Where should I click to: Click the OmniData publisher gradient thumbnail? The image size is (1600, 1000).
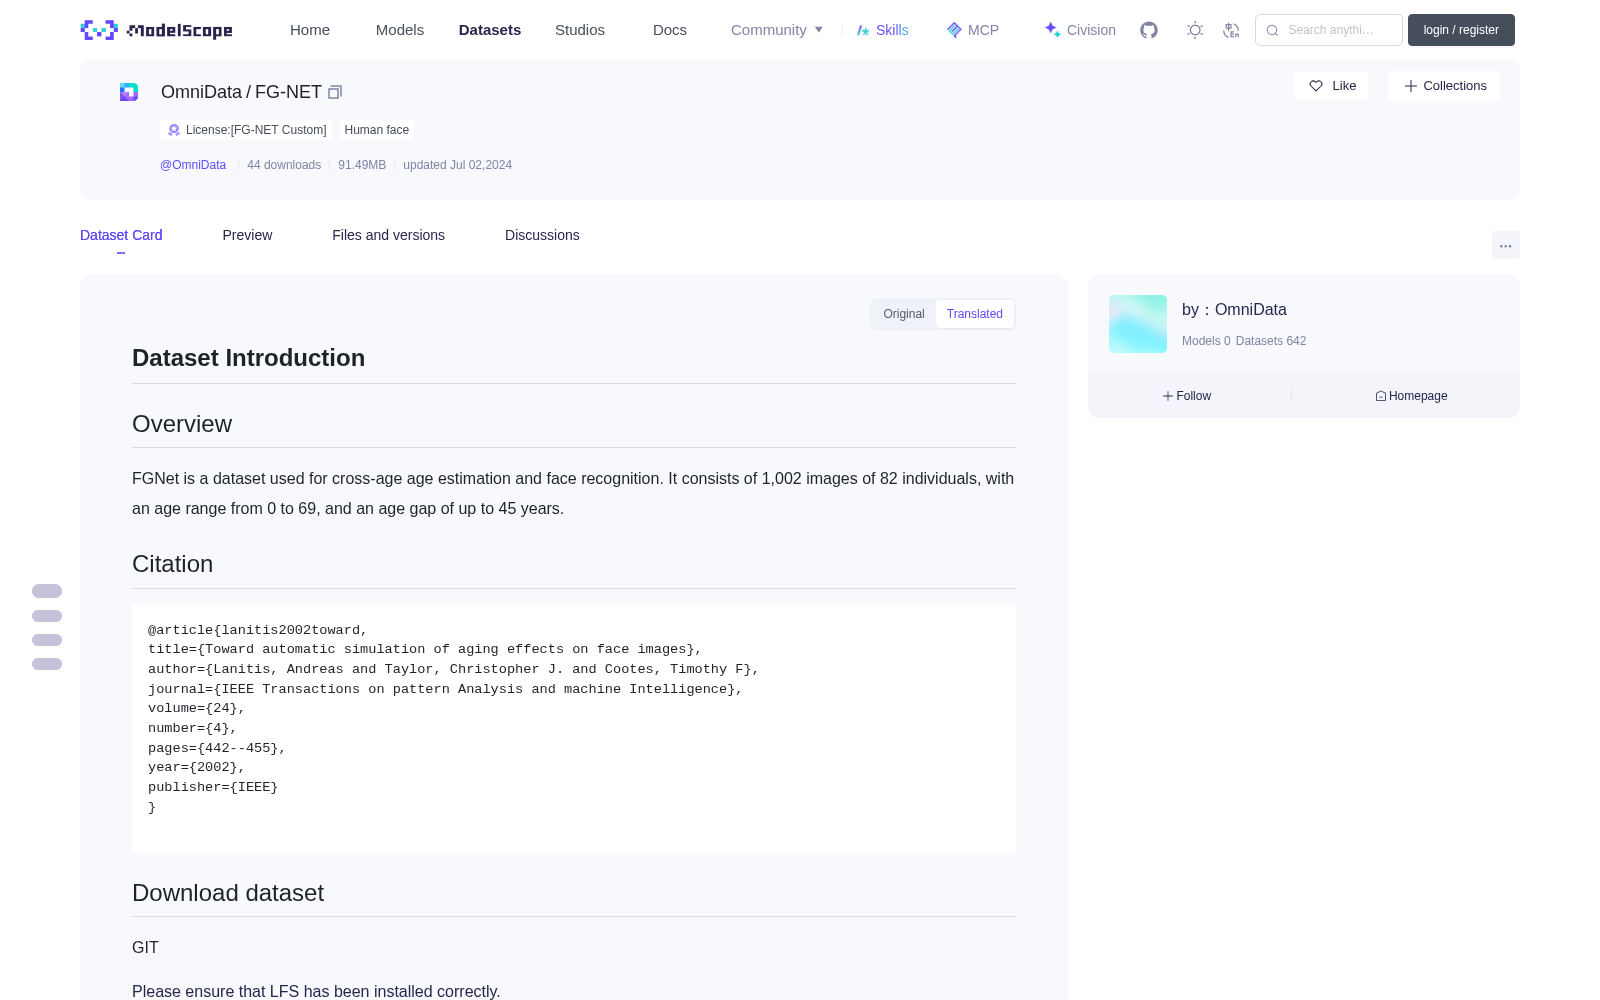click(1138, 324)
